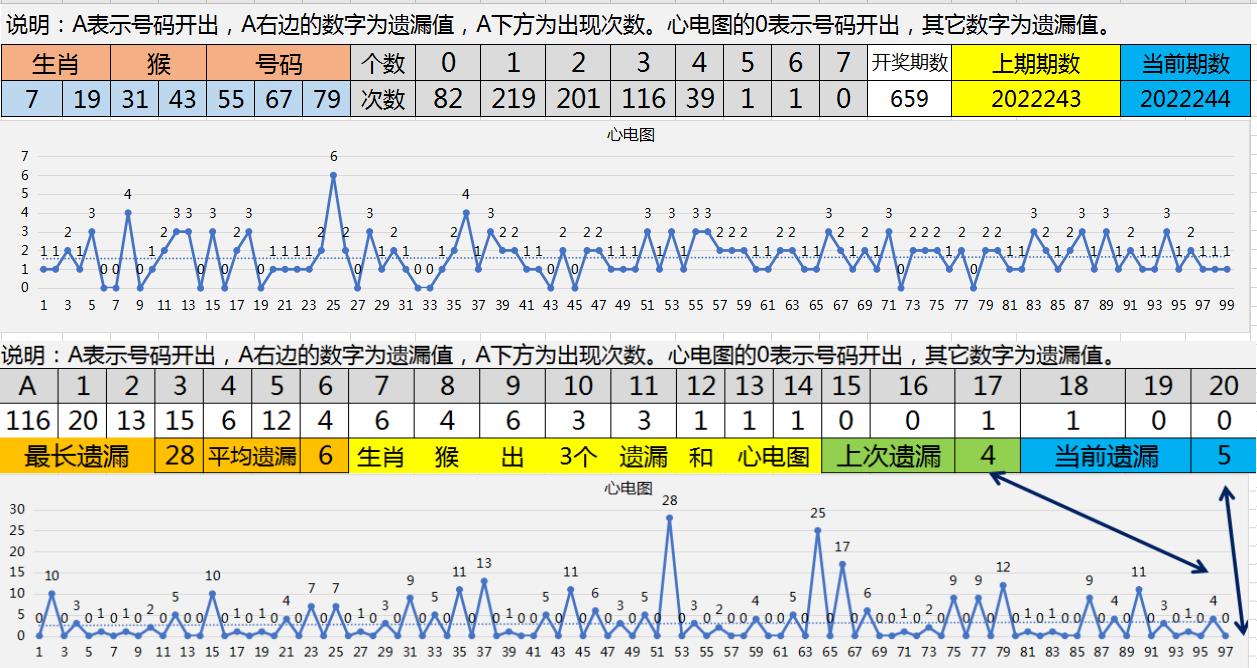This screenshot has height=668, width=1257.
Task: Select the cell showing 2022243
Action: [x=1035, y=99]
